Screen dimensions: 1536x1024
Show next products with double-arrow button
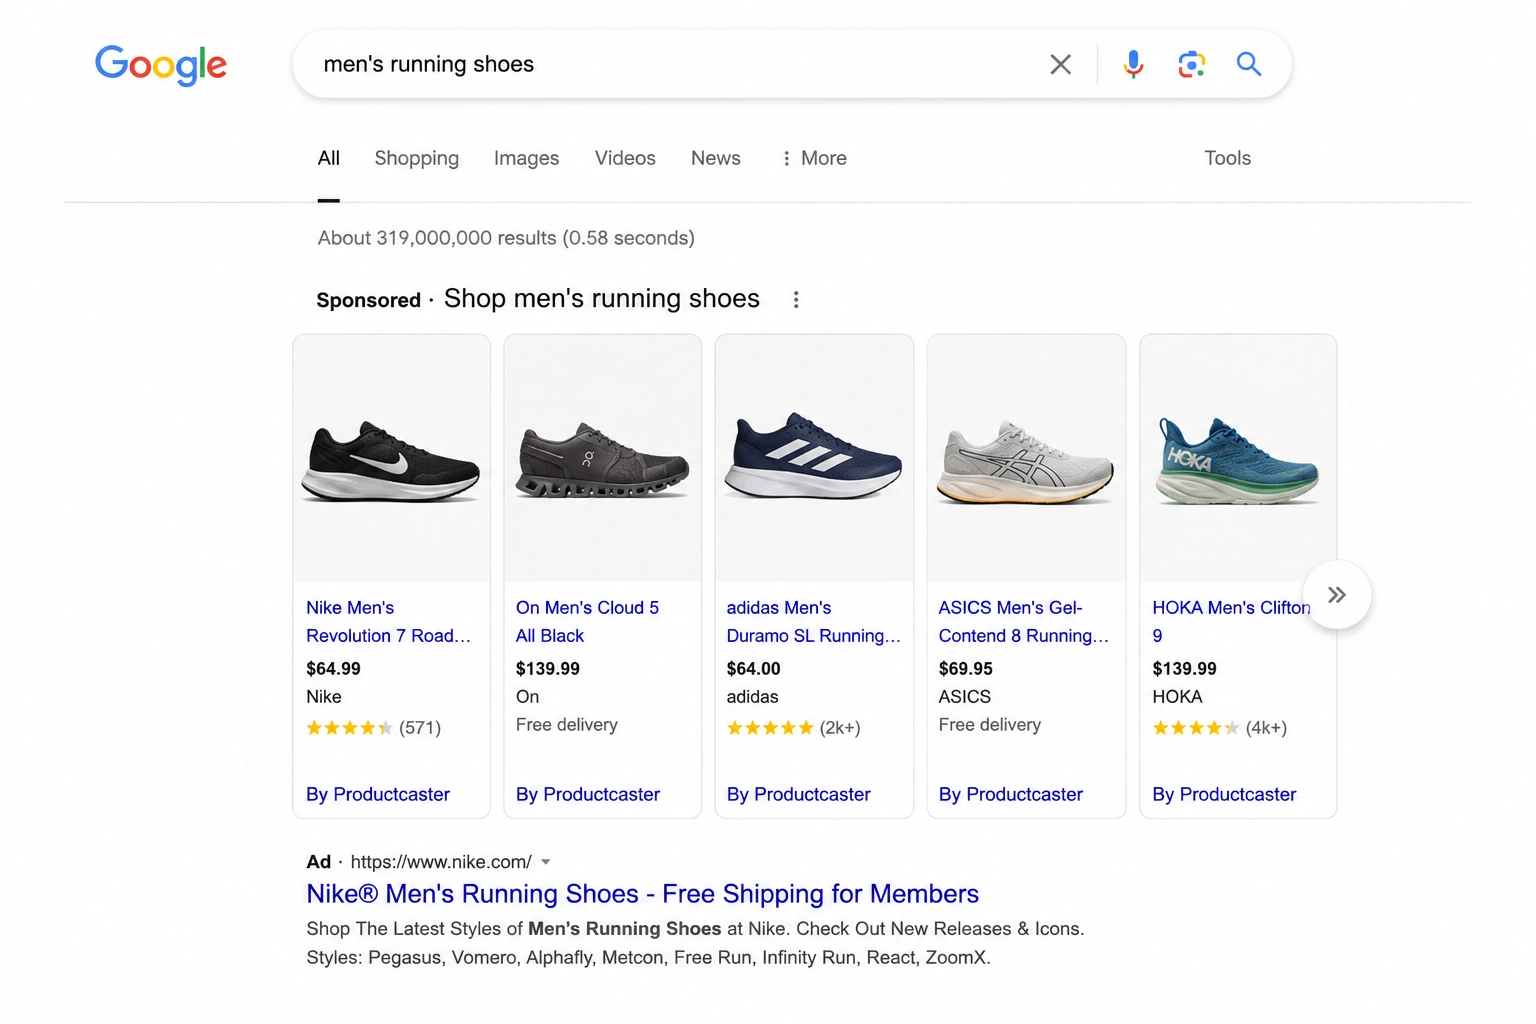(1337, 595)
